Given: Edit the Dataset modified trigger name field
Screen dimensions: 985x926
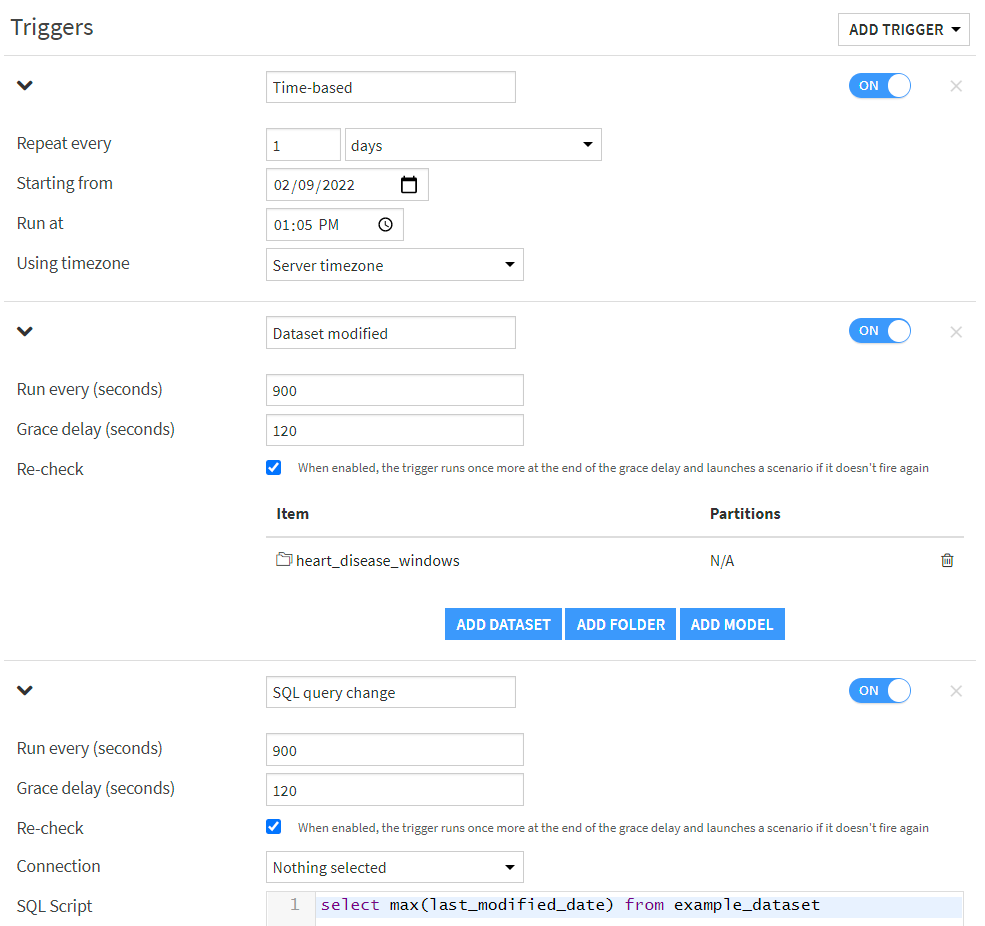Looking at the screenshot, I should [391, 333].
